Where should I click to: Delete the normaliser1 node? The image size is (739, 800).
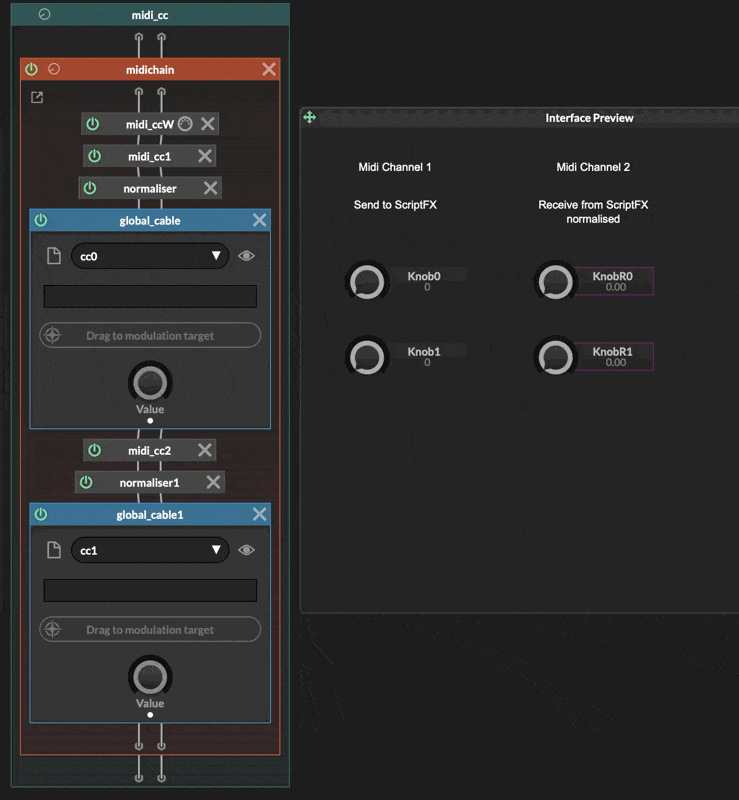coord(213,483)
